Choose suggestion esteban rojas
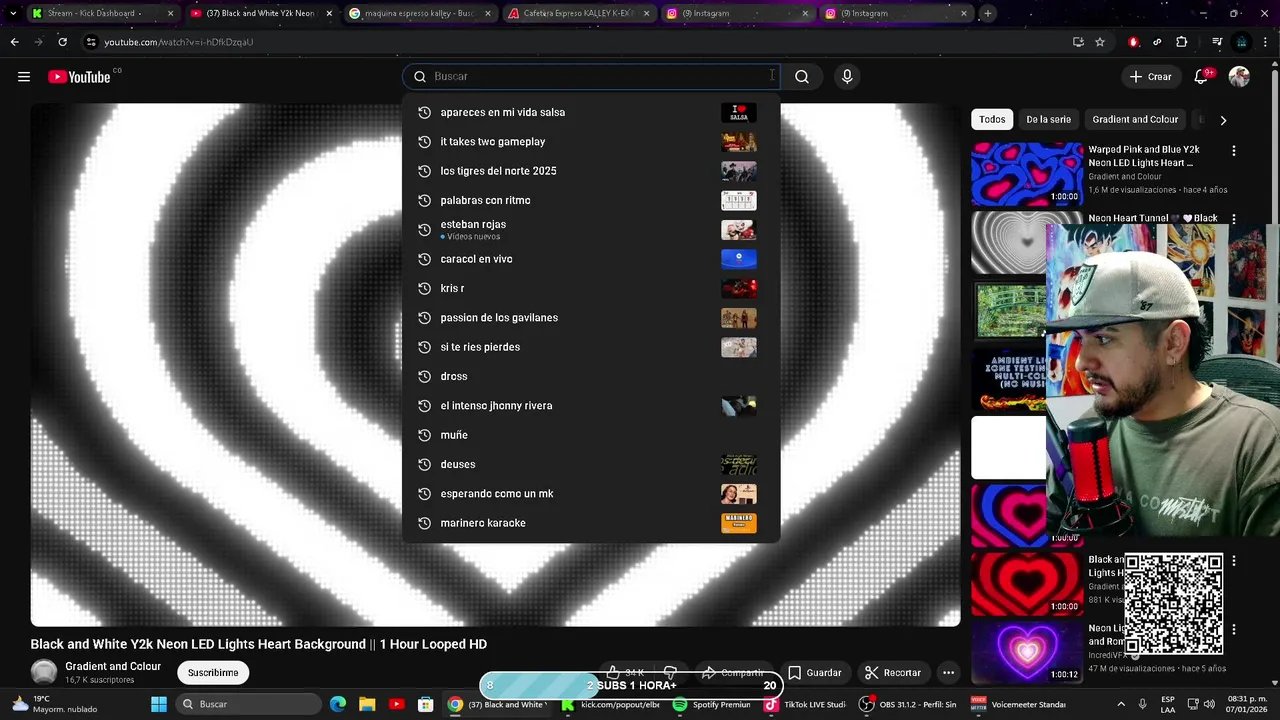The height and width of the screenshot is (720, 1280). (591, 230)
